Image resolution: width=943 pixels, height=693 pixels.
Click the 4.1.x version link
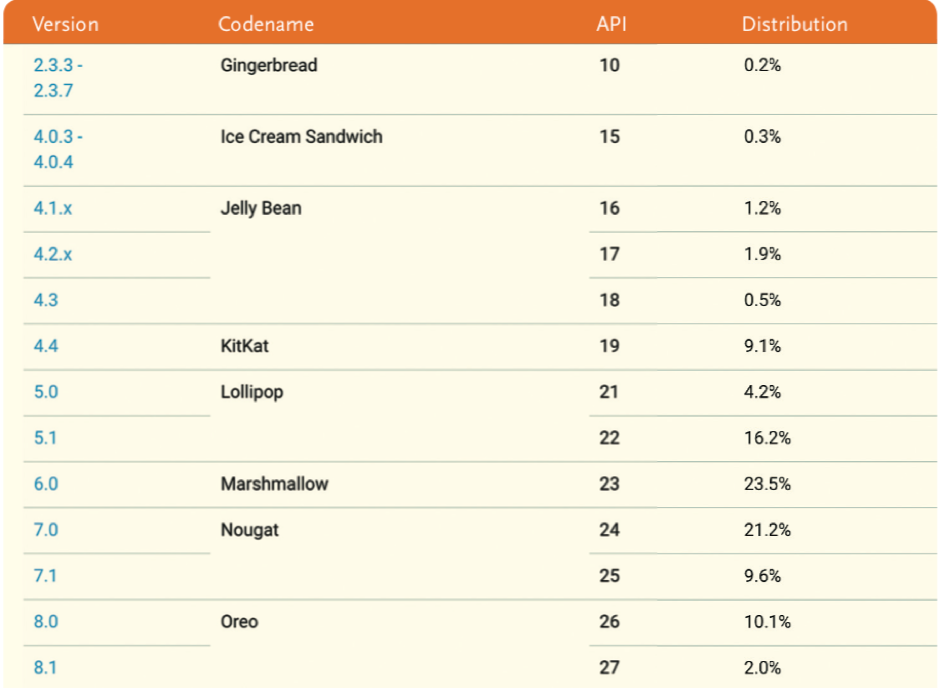(x=53, y=208)
